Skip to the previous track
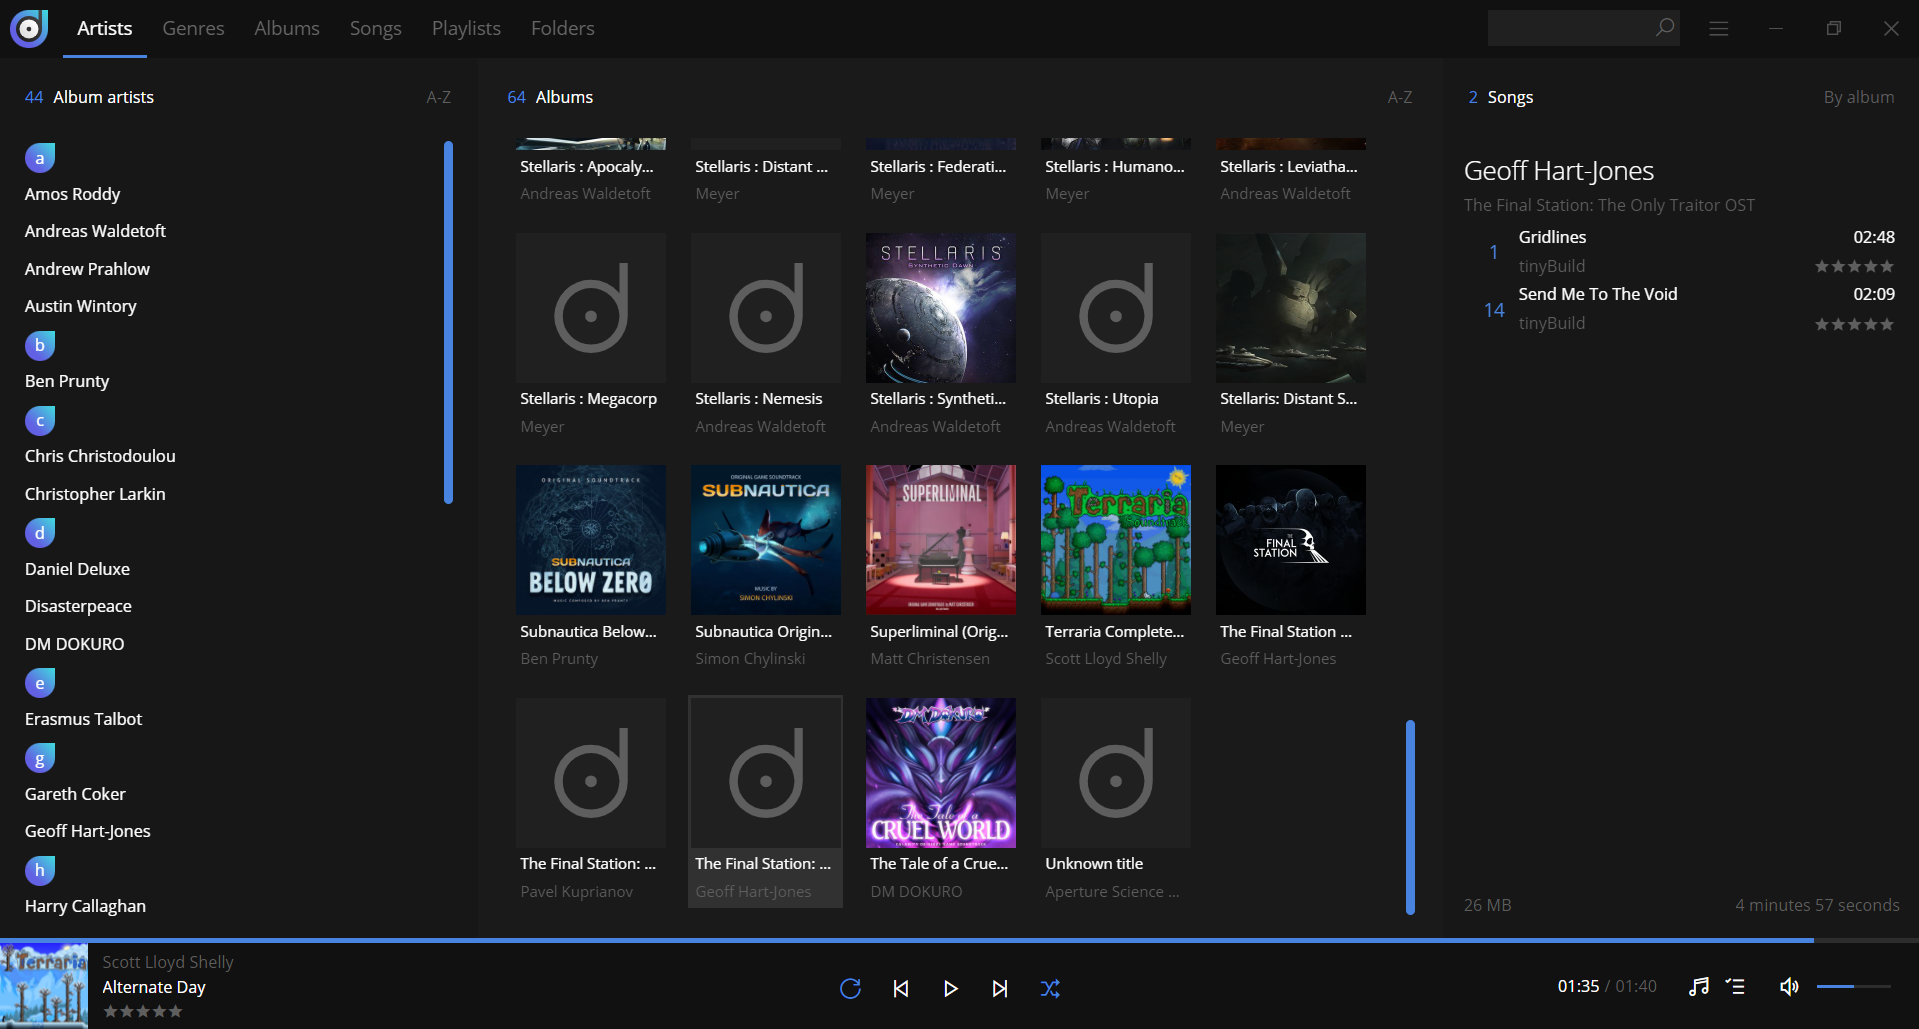The image size is (1919, 1029). (900, 988)
